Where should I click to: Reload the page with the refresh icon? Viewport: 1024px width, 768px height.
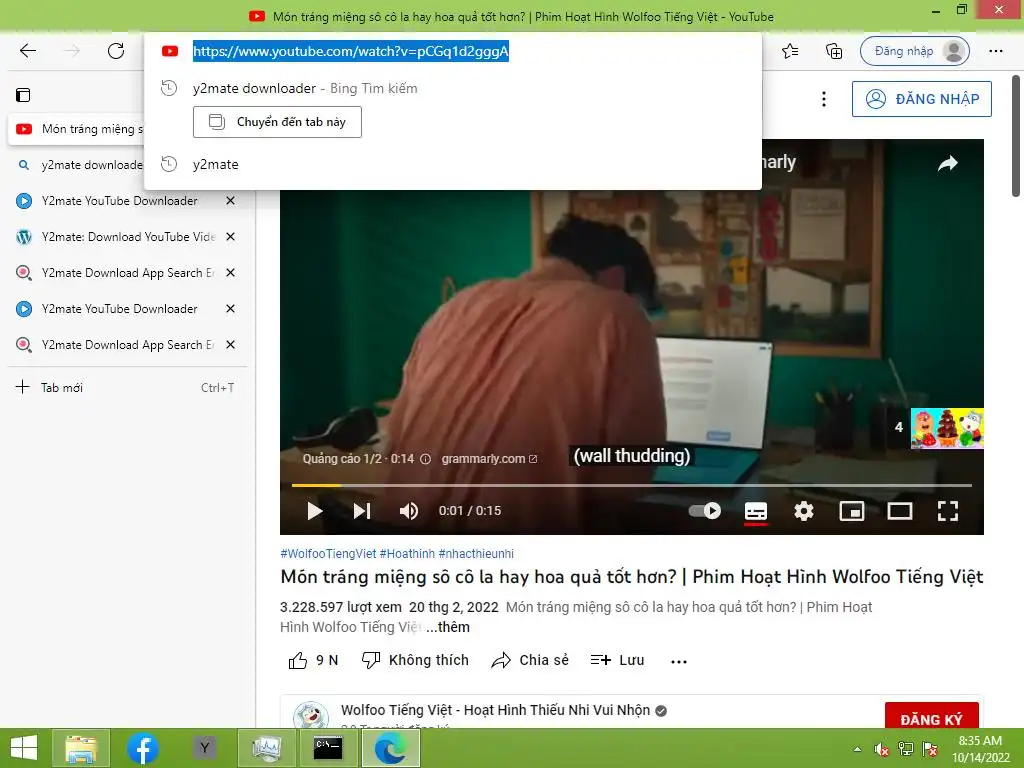116,51
